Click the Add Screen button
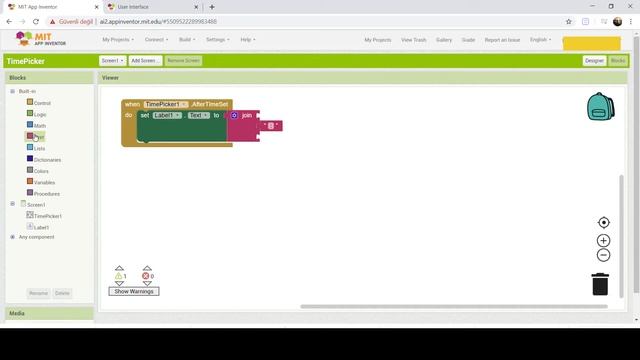 point(145,60)
